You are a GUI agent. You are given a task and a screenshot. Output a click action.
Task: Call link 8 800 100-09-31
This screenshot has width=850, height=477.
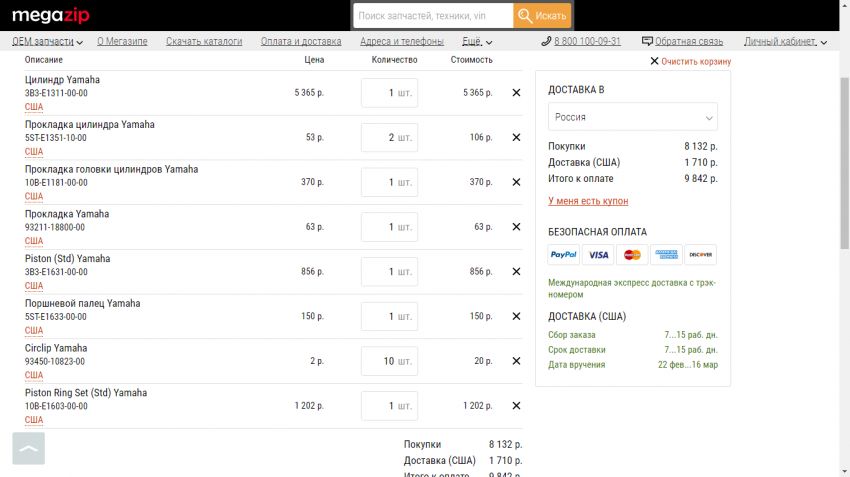click(587, 41)
